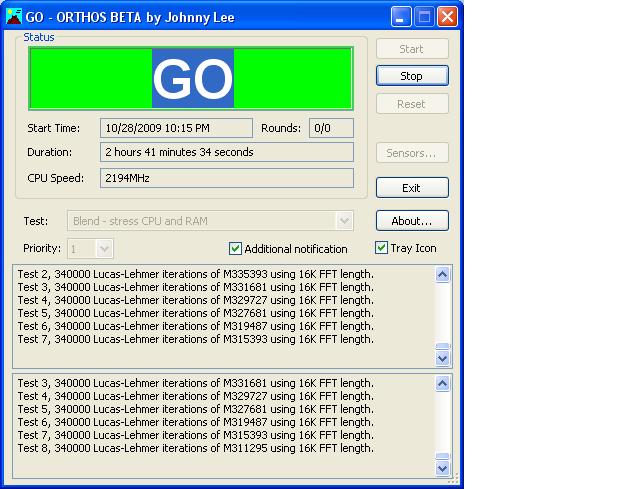Image resolution: width=640 pixels, height=489 pixels.
Task: Select 'Test 4' M329727 line in second log
Action: tap(196, 396)
